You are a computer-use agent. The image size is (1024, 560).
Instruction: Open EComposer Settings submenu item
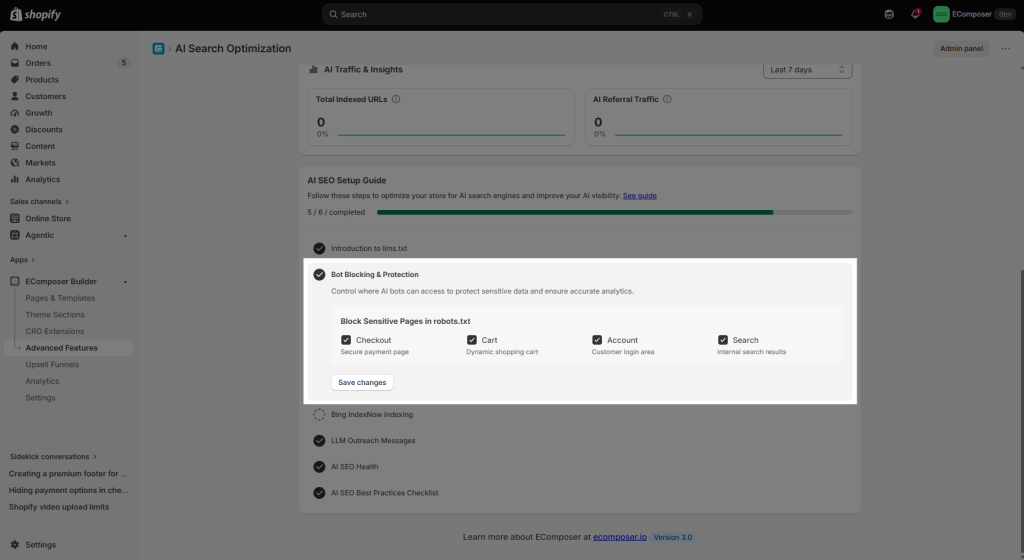(40, 398)
